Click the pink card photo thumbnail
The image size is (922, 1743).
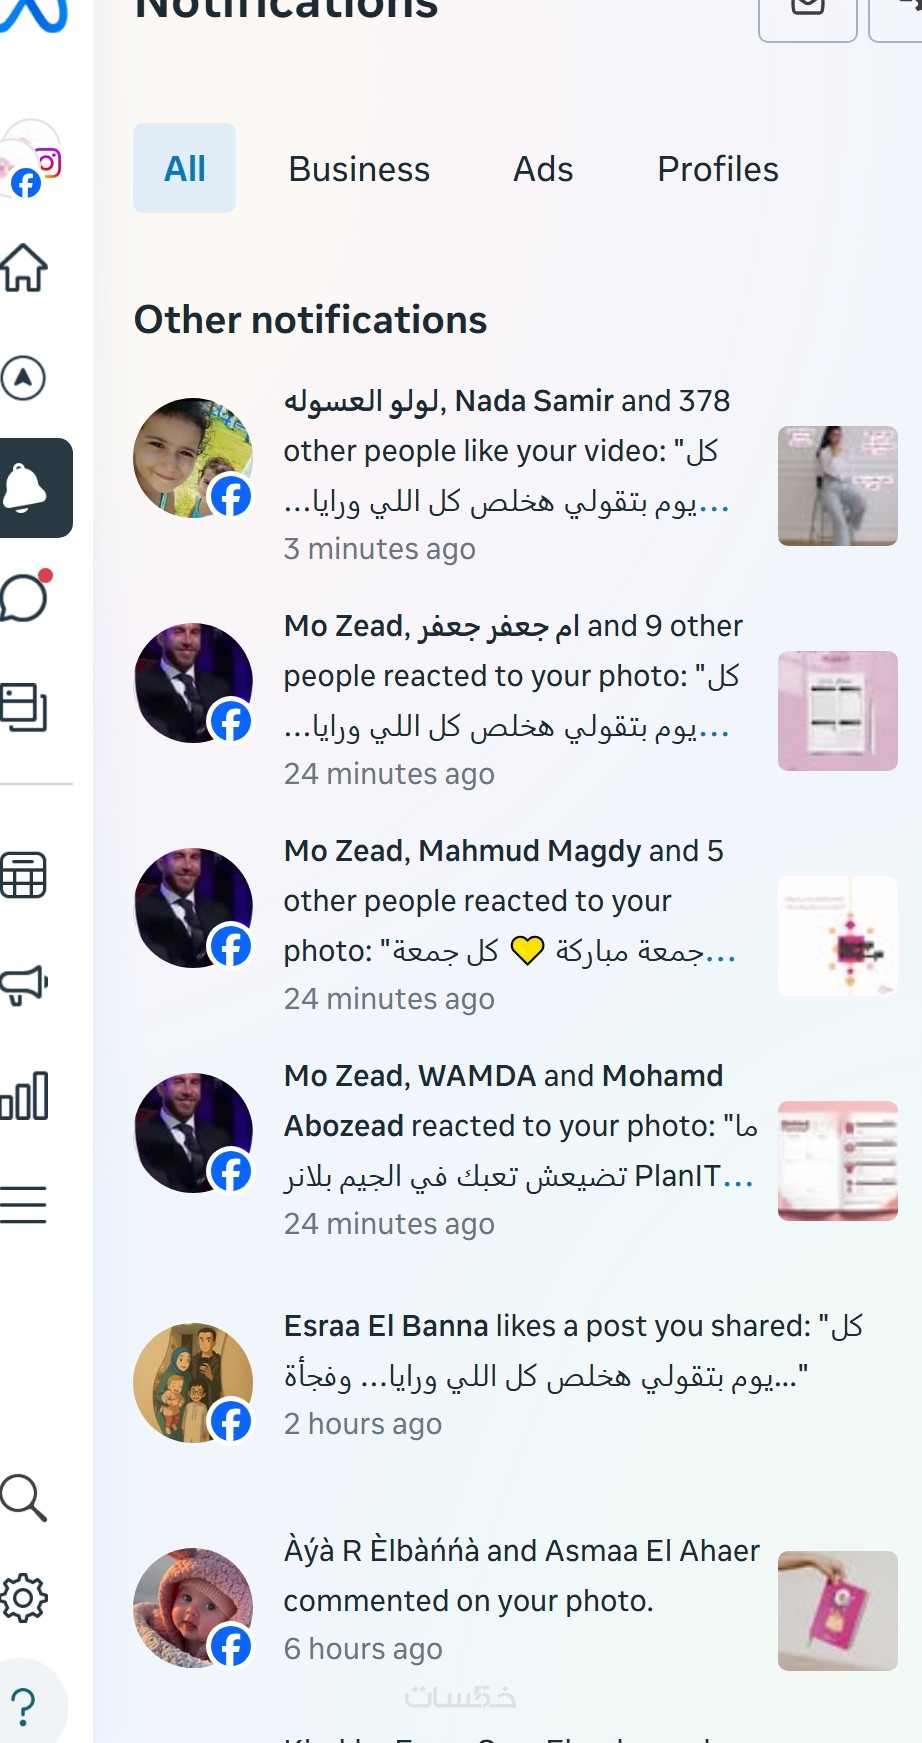[x=838, y=1611]
